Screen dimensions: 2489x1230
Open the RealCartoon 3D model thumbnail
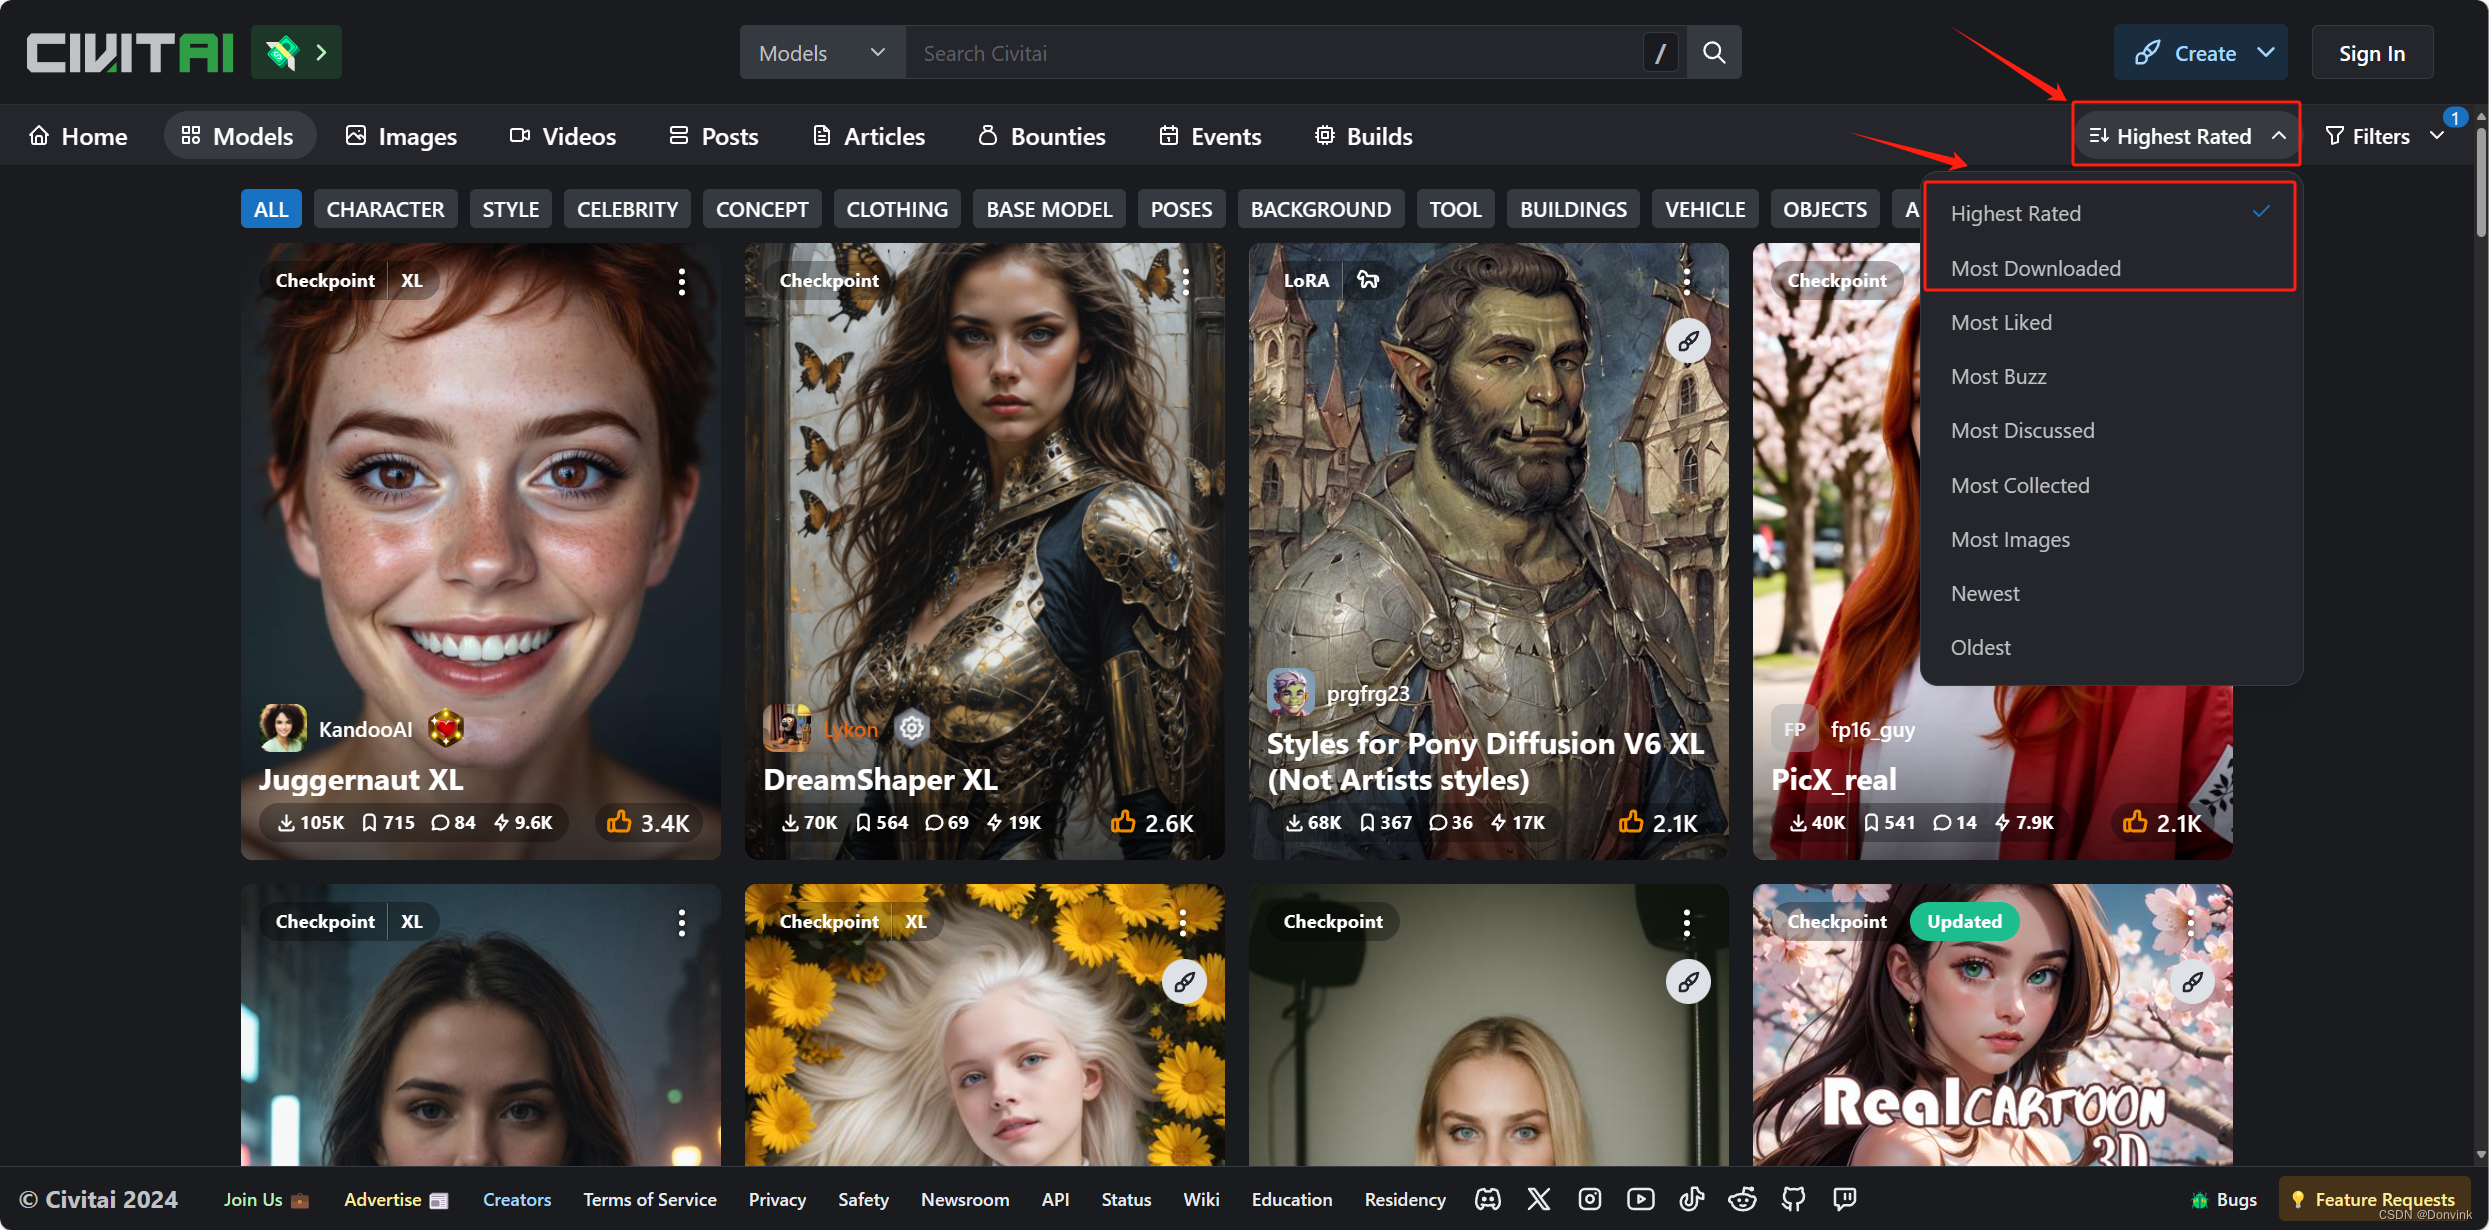(1992, 1025)
